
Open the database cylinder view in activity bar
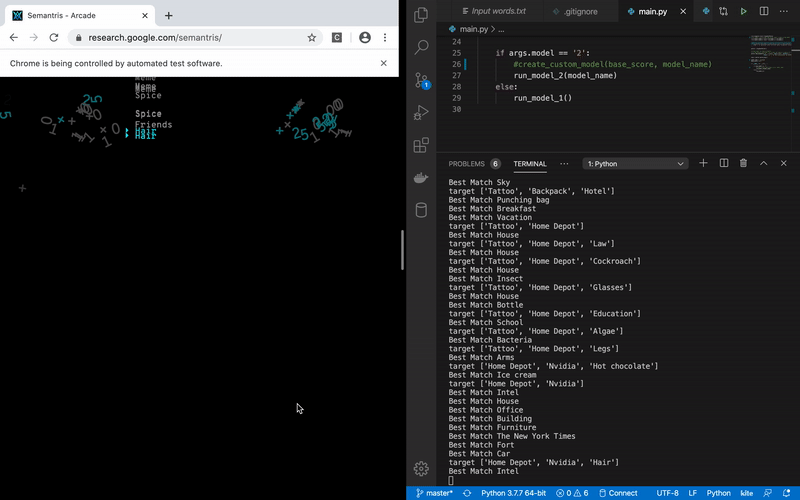click(x=421, y=210)
